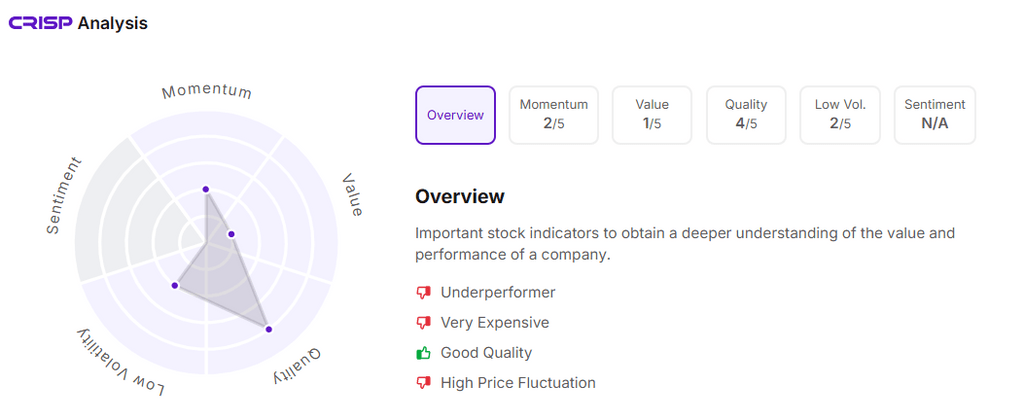1024x417 pixels.
Task: Click thumbs-down icon beside Very Expensive
Action: [x=423, y=323]
